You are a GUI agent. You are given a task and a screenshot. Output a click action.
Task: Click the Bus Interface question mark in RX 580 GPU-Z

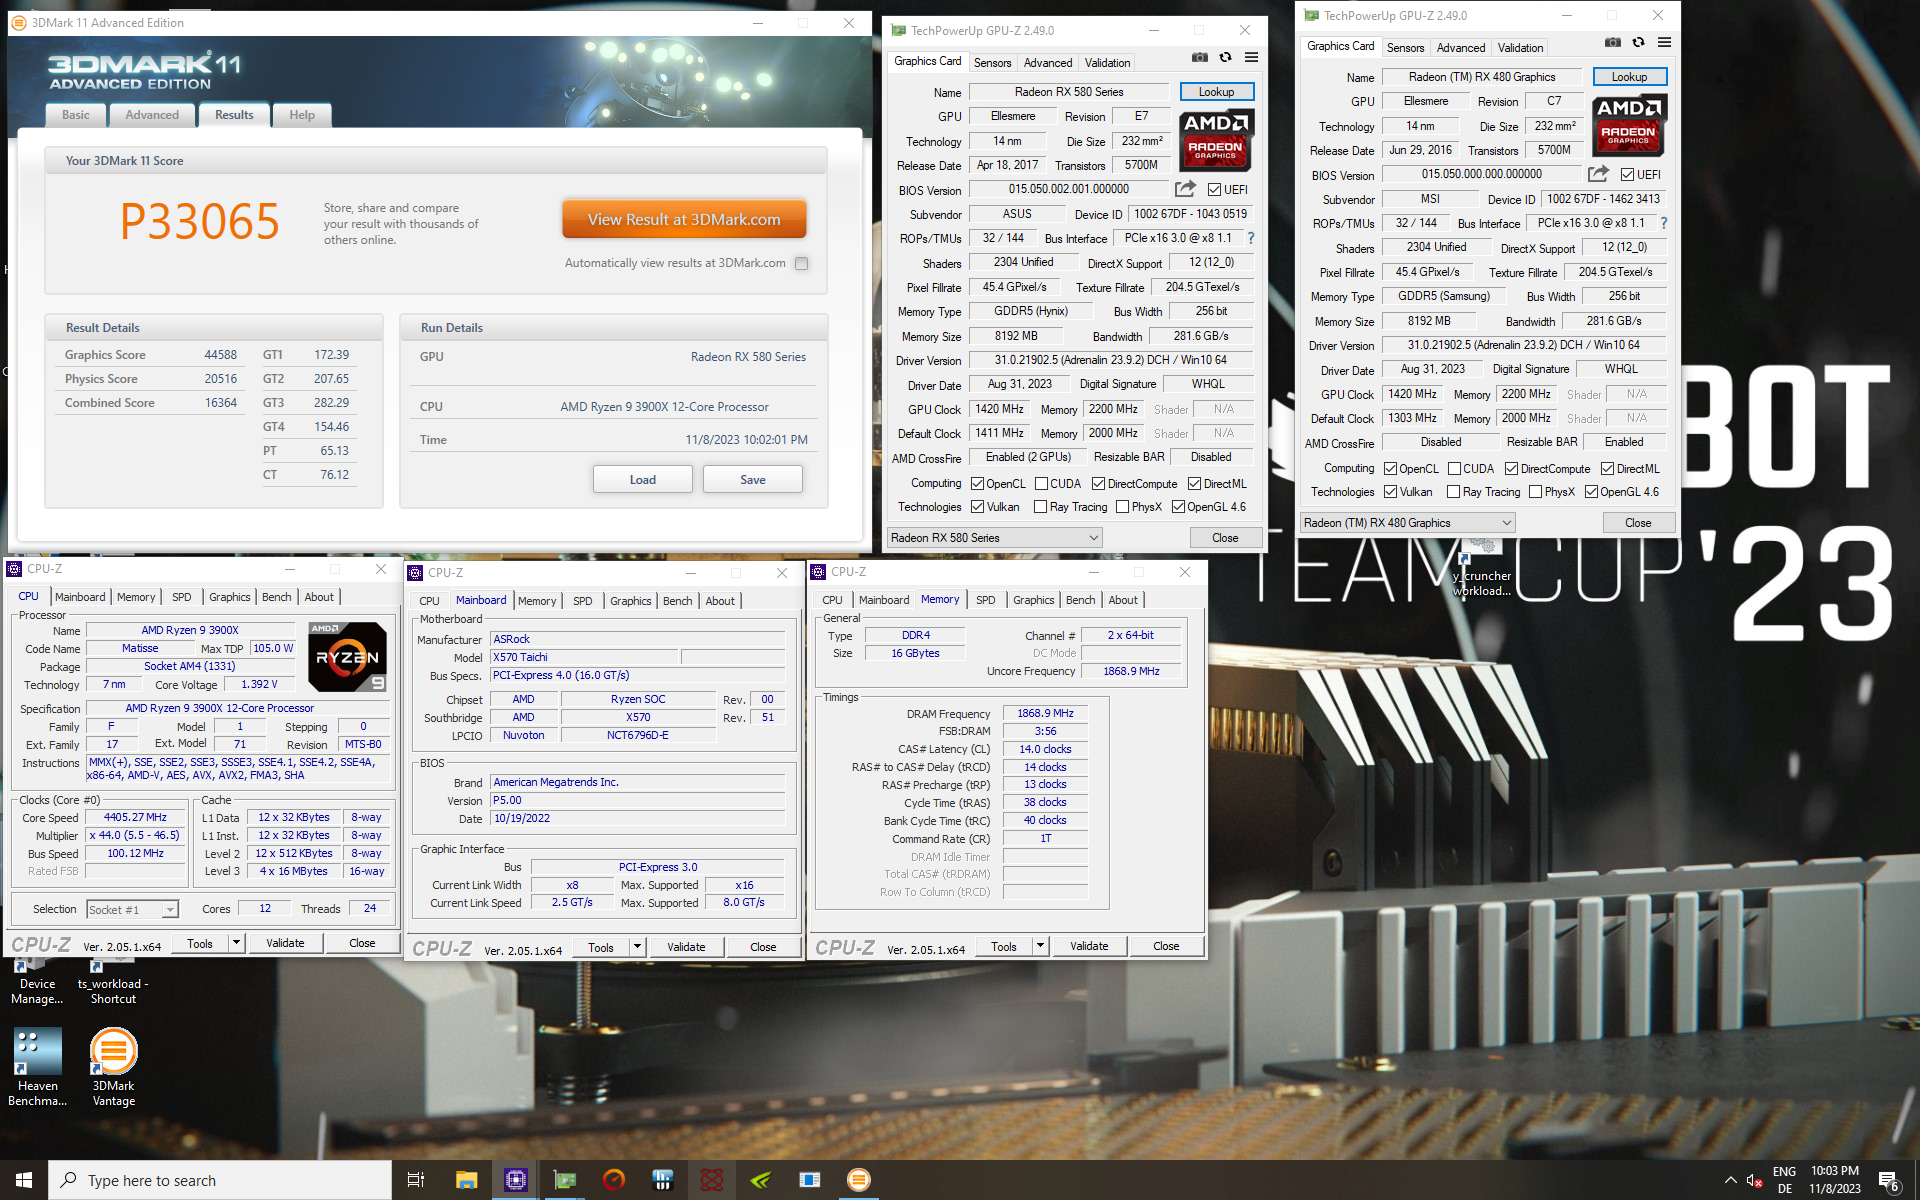point(1250,238)
